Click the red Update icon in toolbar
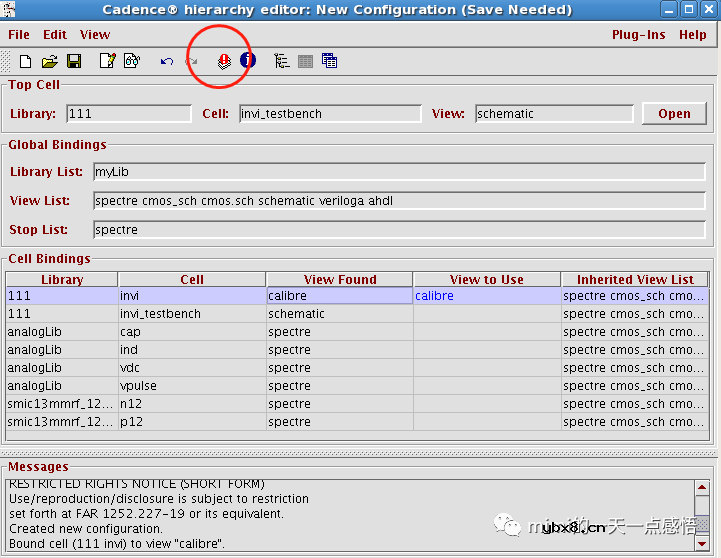The height and width of the screenshot is (558, 721). coord(224,61)
